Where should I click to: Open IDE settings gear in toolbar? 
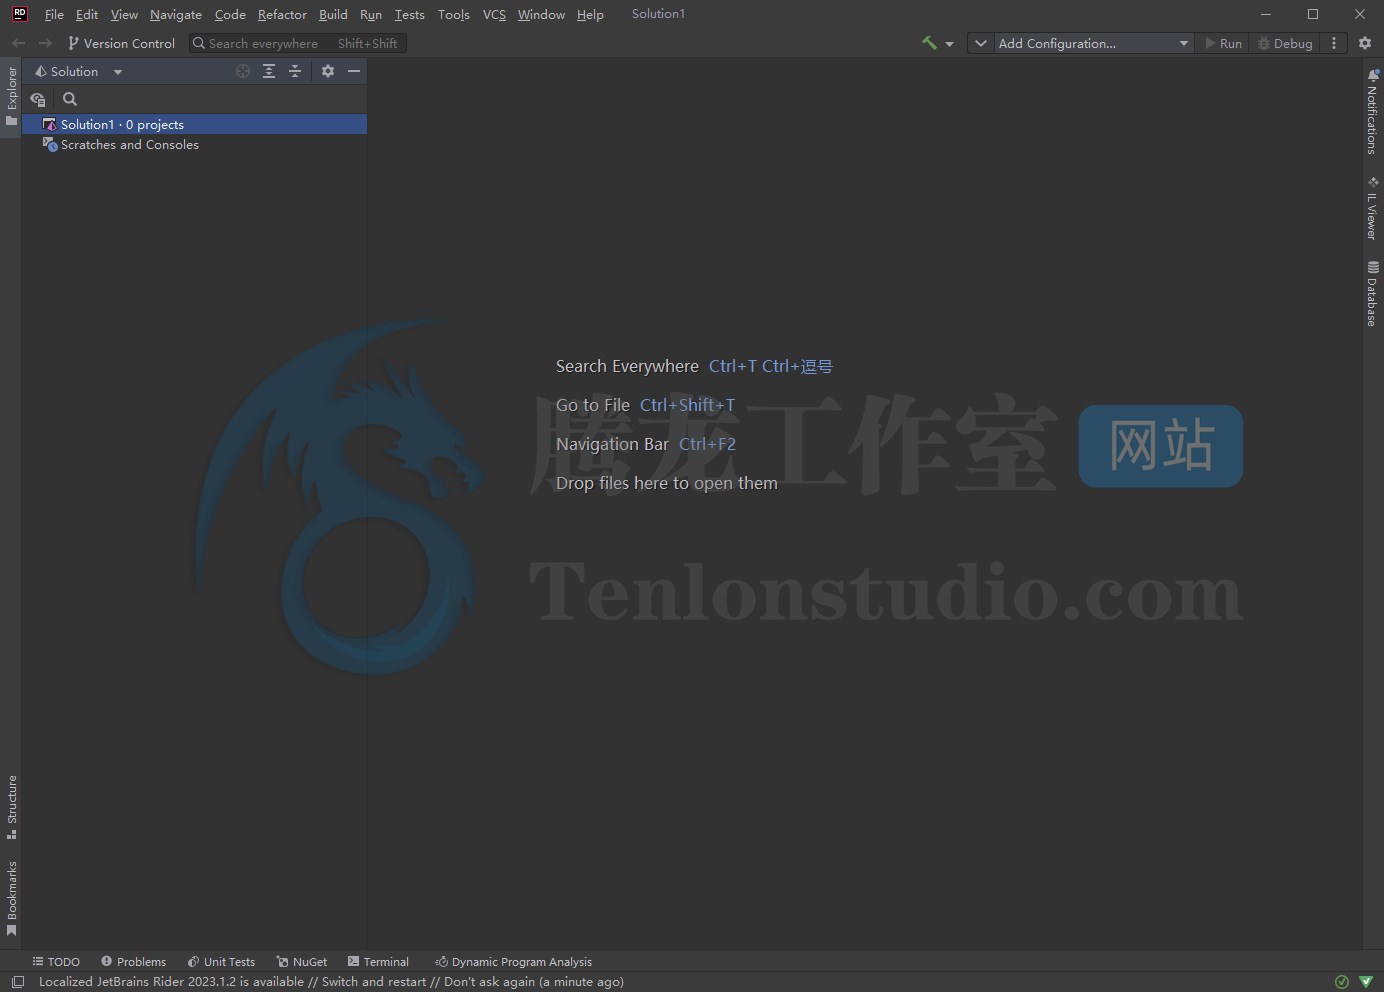click(1365, 43)
